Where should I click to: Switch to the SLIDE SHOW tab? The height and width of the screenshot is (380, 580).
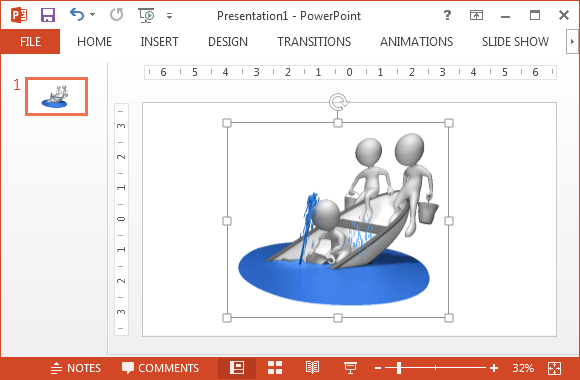(515, 42)
